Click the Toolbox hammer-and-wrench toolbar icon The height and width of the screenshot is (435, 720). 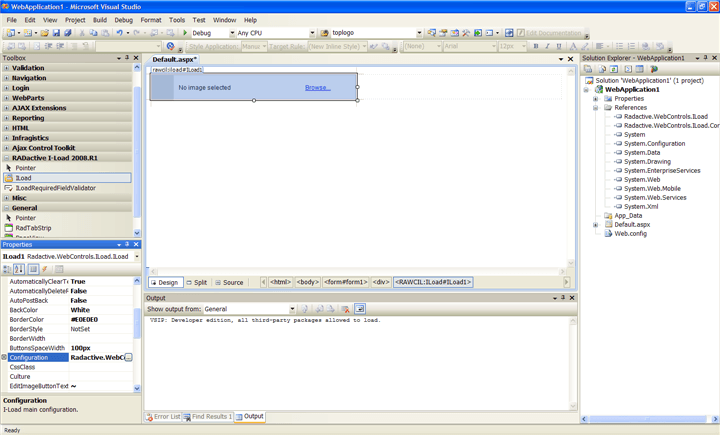(x=466, y=33)
